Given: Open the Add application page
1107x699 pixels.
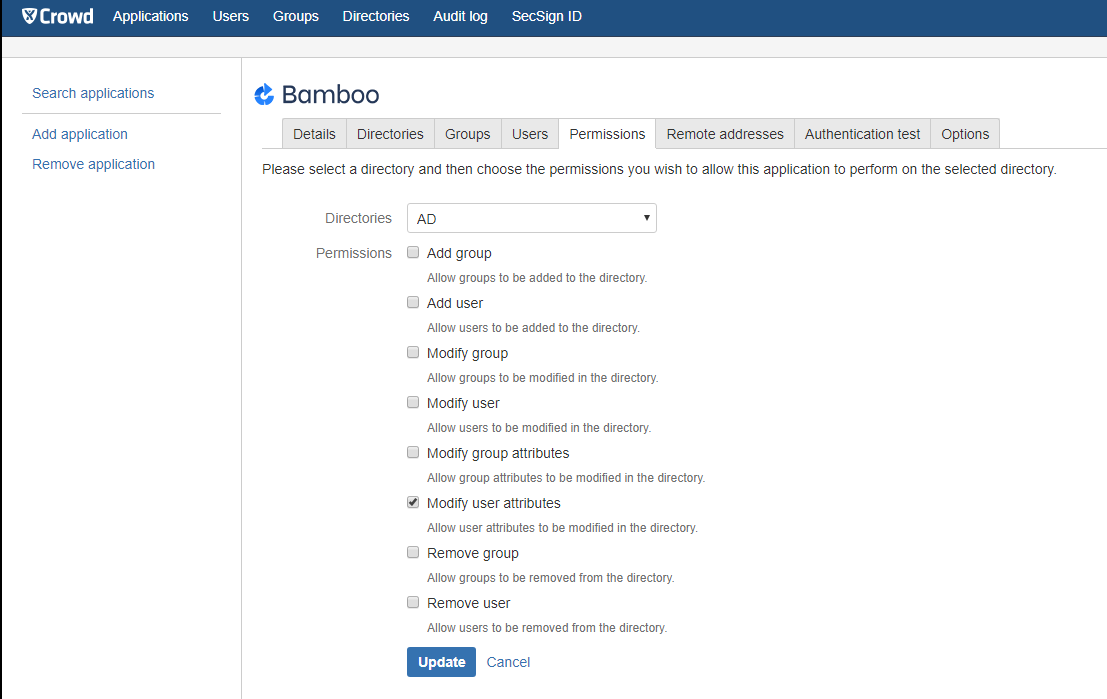Looking at the screenshot, I should [79, 133].
